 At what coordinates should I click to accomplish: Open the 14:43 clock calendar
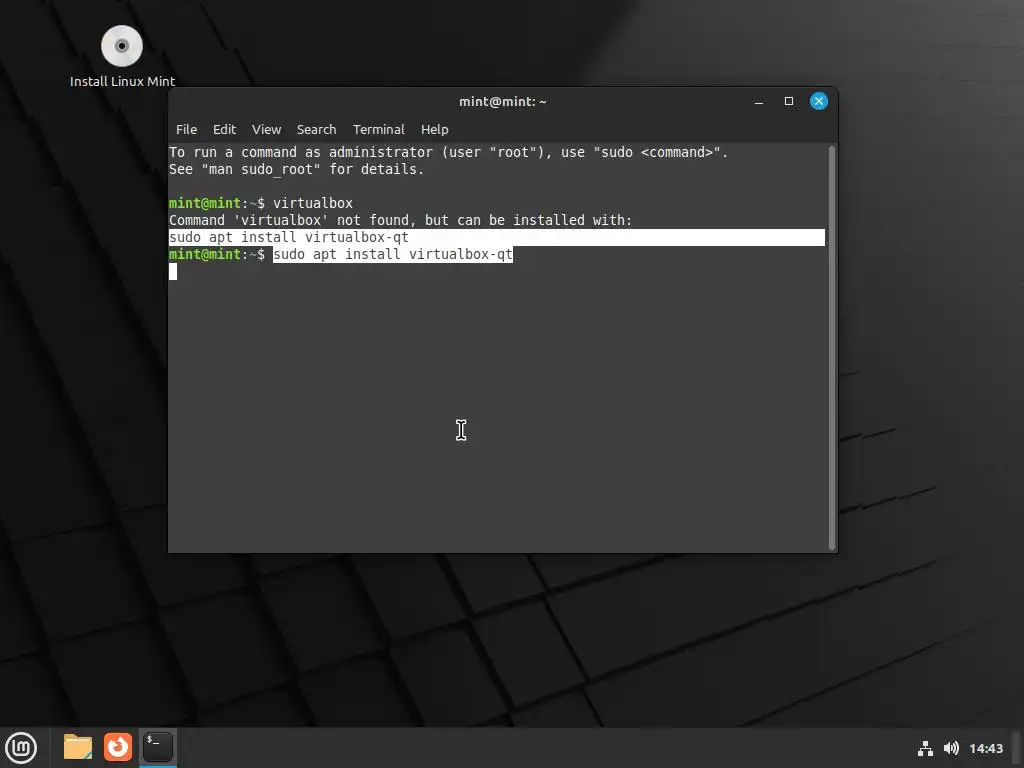985,748
